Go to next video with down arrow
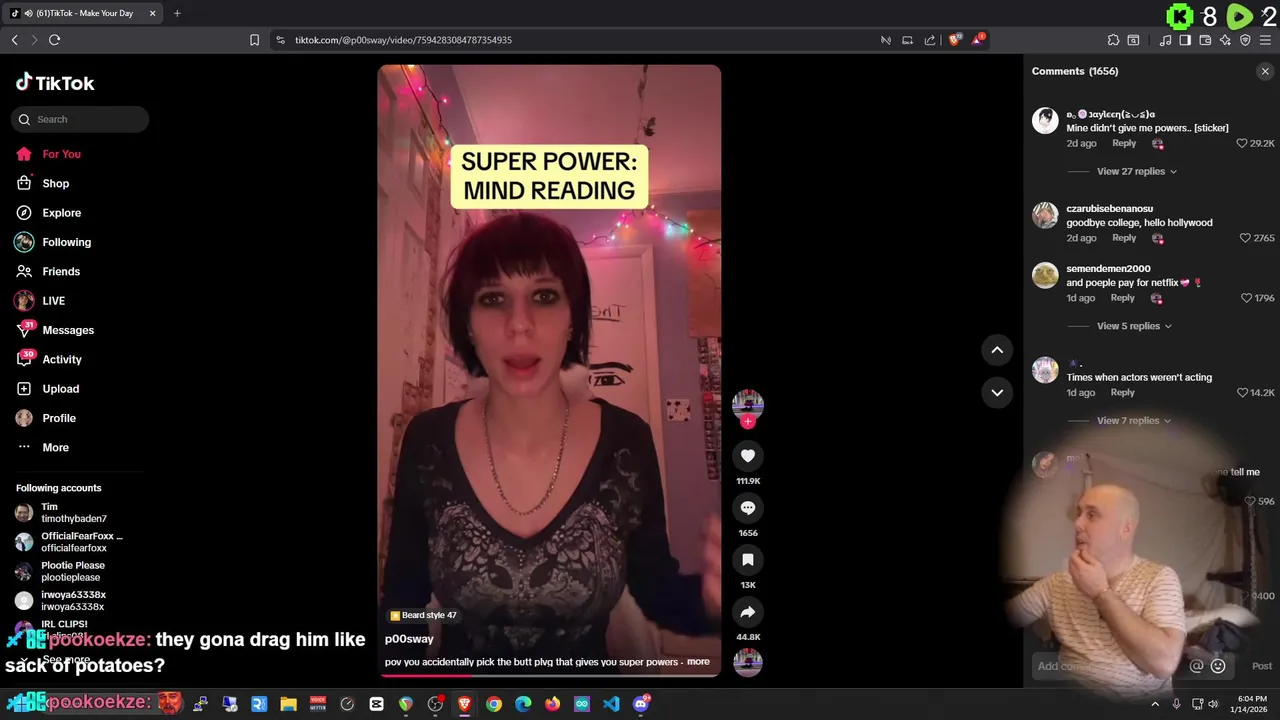Image resolution: width=1280 pixels, height=720 pixels. coord(997,392)
